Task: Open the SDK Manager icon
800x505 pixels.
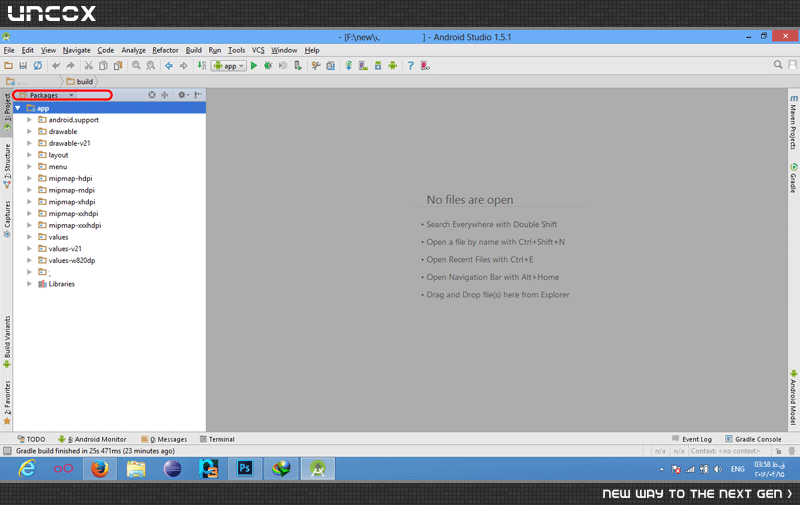Action: point(378,65)
